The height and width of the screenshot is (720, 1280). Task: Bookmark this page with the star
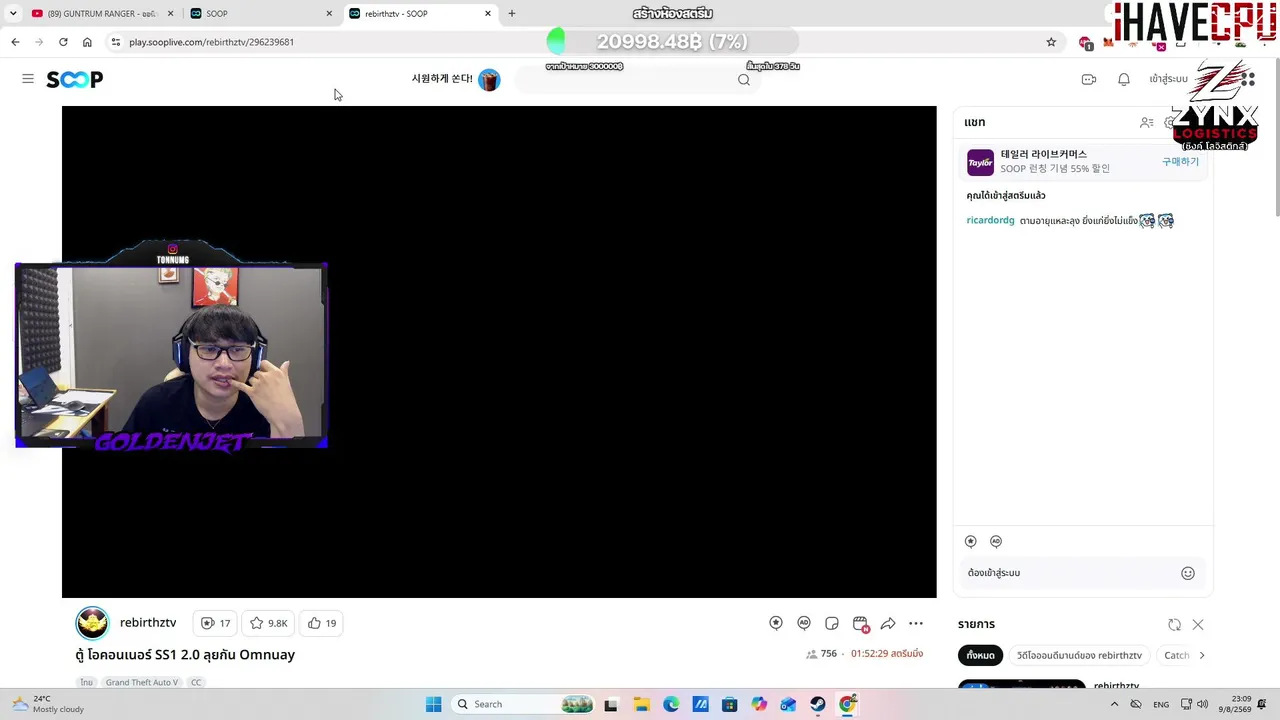pyautogui.click(x=1051, y=42)
